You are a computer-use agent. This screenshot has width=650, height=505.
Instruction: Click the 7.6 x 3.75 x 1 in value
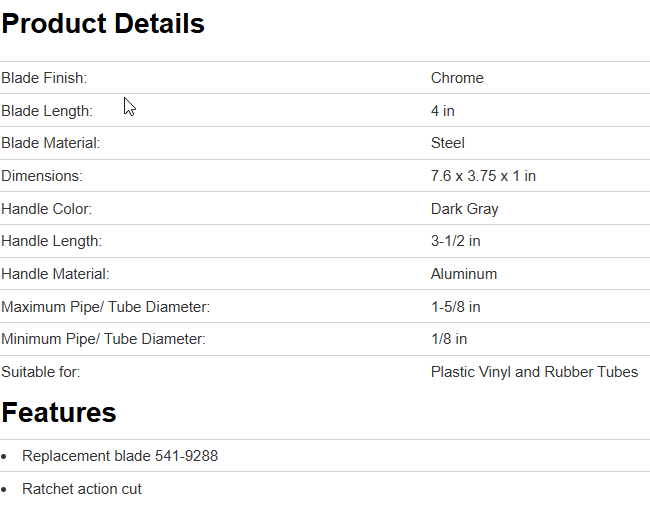click(483, 176)
